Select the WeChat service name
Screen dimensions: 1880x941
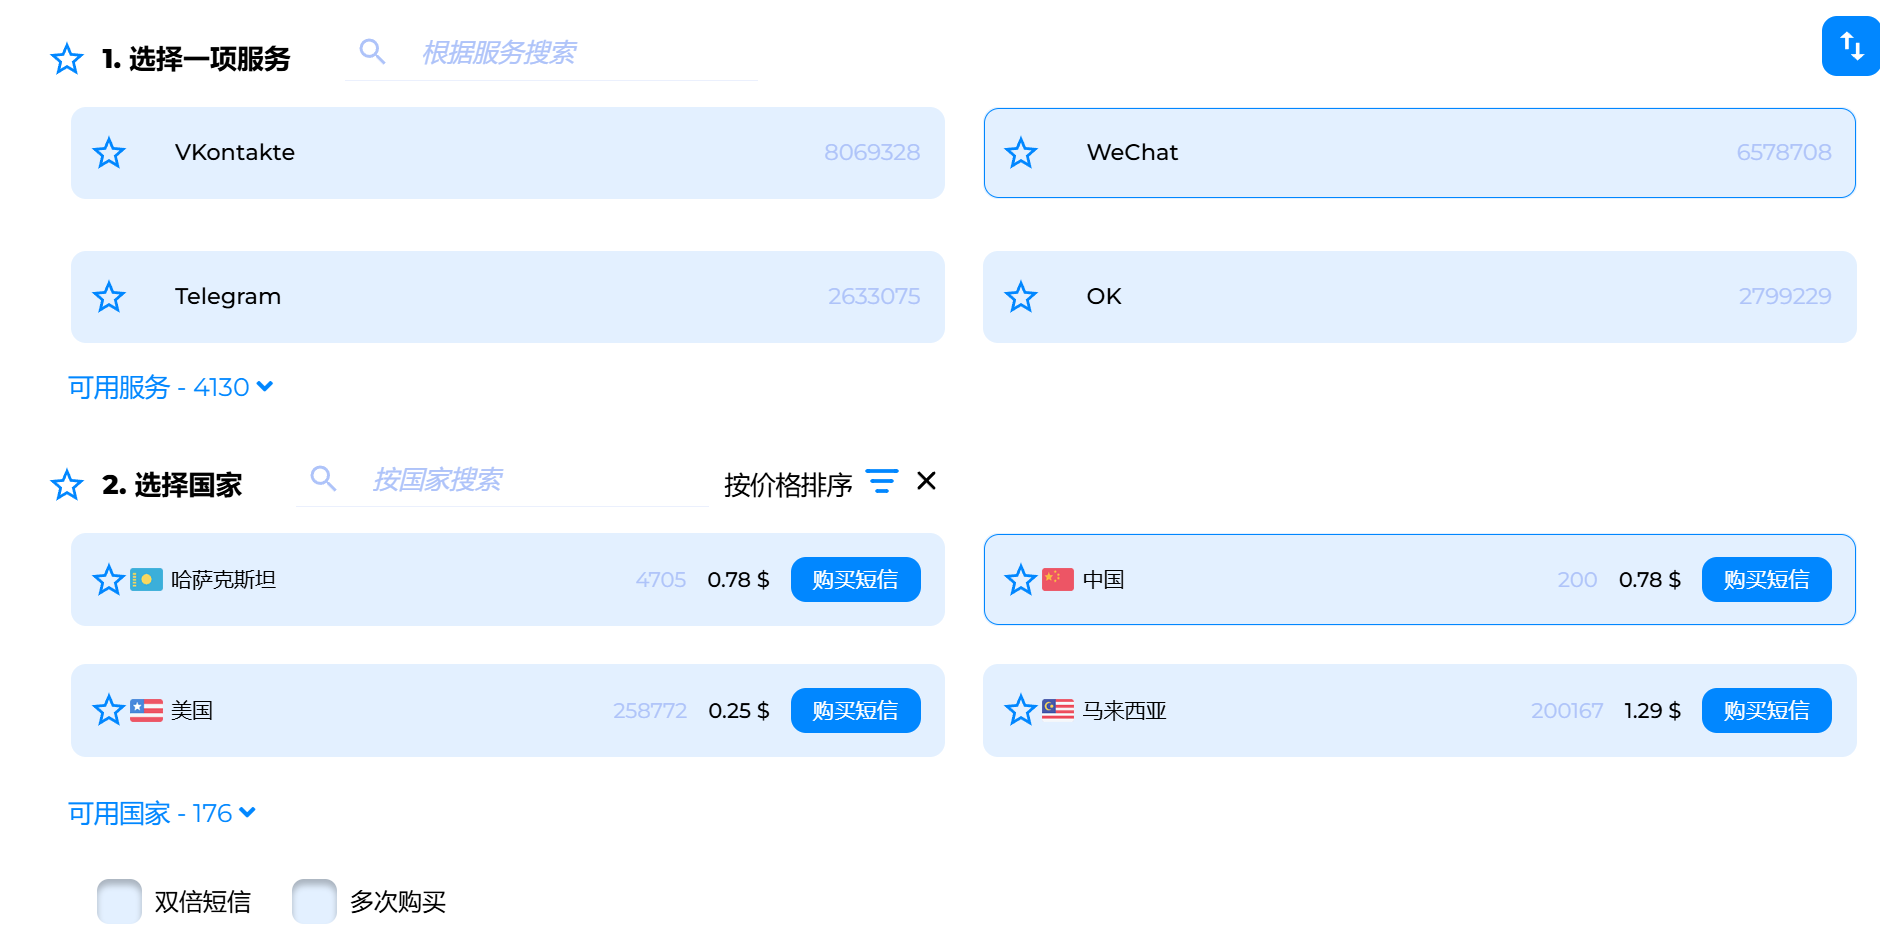tap(1133, 152)
